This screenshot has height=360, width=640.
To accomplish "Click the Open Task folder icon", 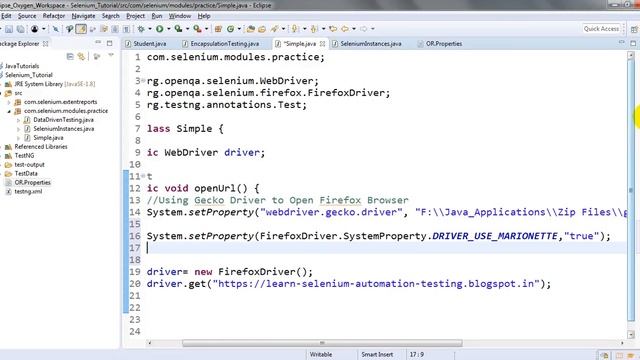I will [262, 29].
